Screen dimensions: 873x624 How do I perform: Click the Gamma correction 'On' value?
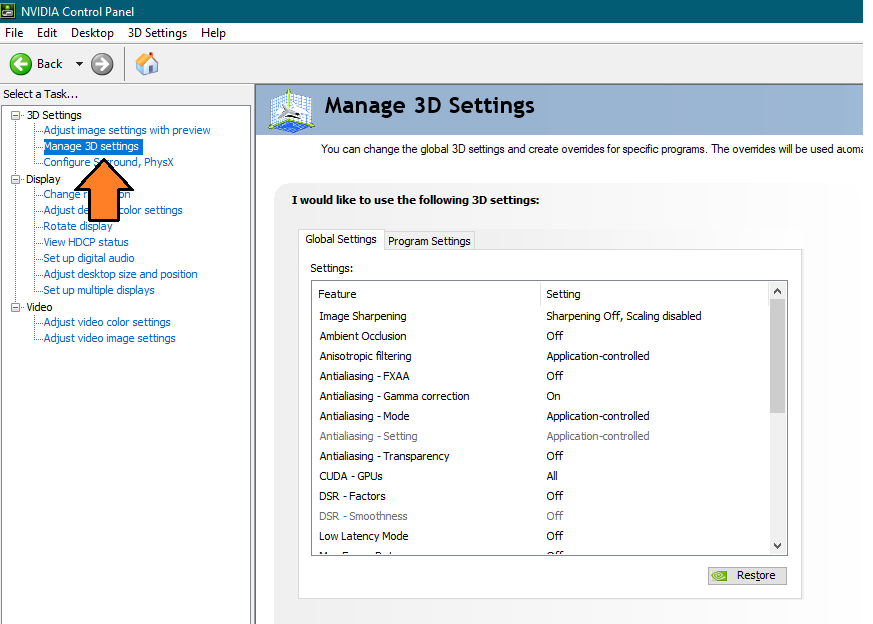click(553, 396)
